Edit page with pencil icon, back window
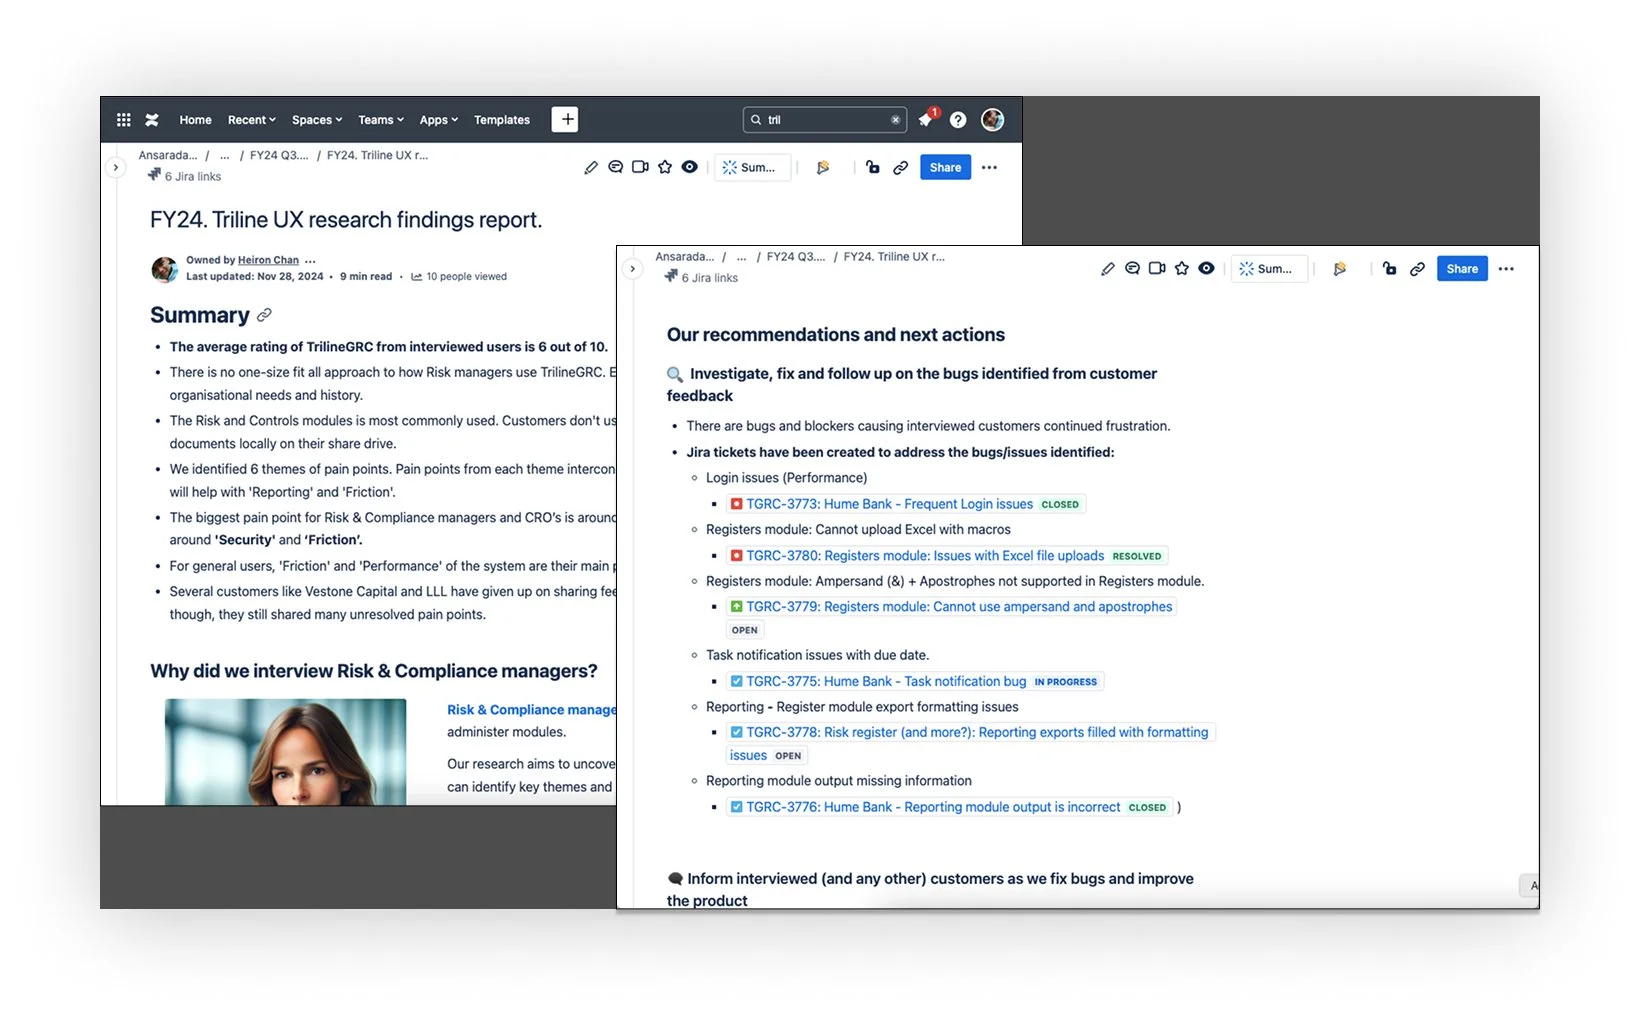The width and height of the screenshot is (1640, 1013). [591, 167]
